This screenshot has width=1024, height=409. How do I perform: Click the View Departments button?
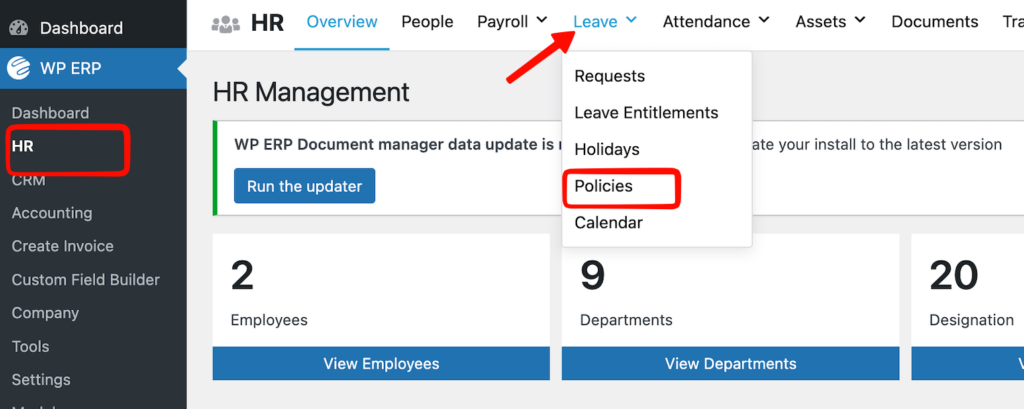(730, 363)
